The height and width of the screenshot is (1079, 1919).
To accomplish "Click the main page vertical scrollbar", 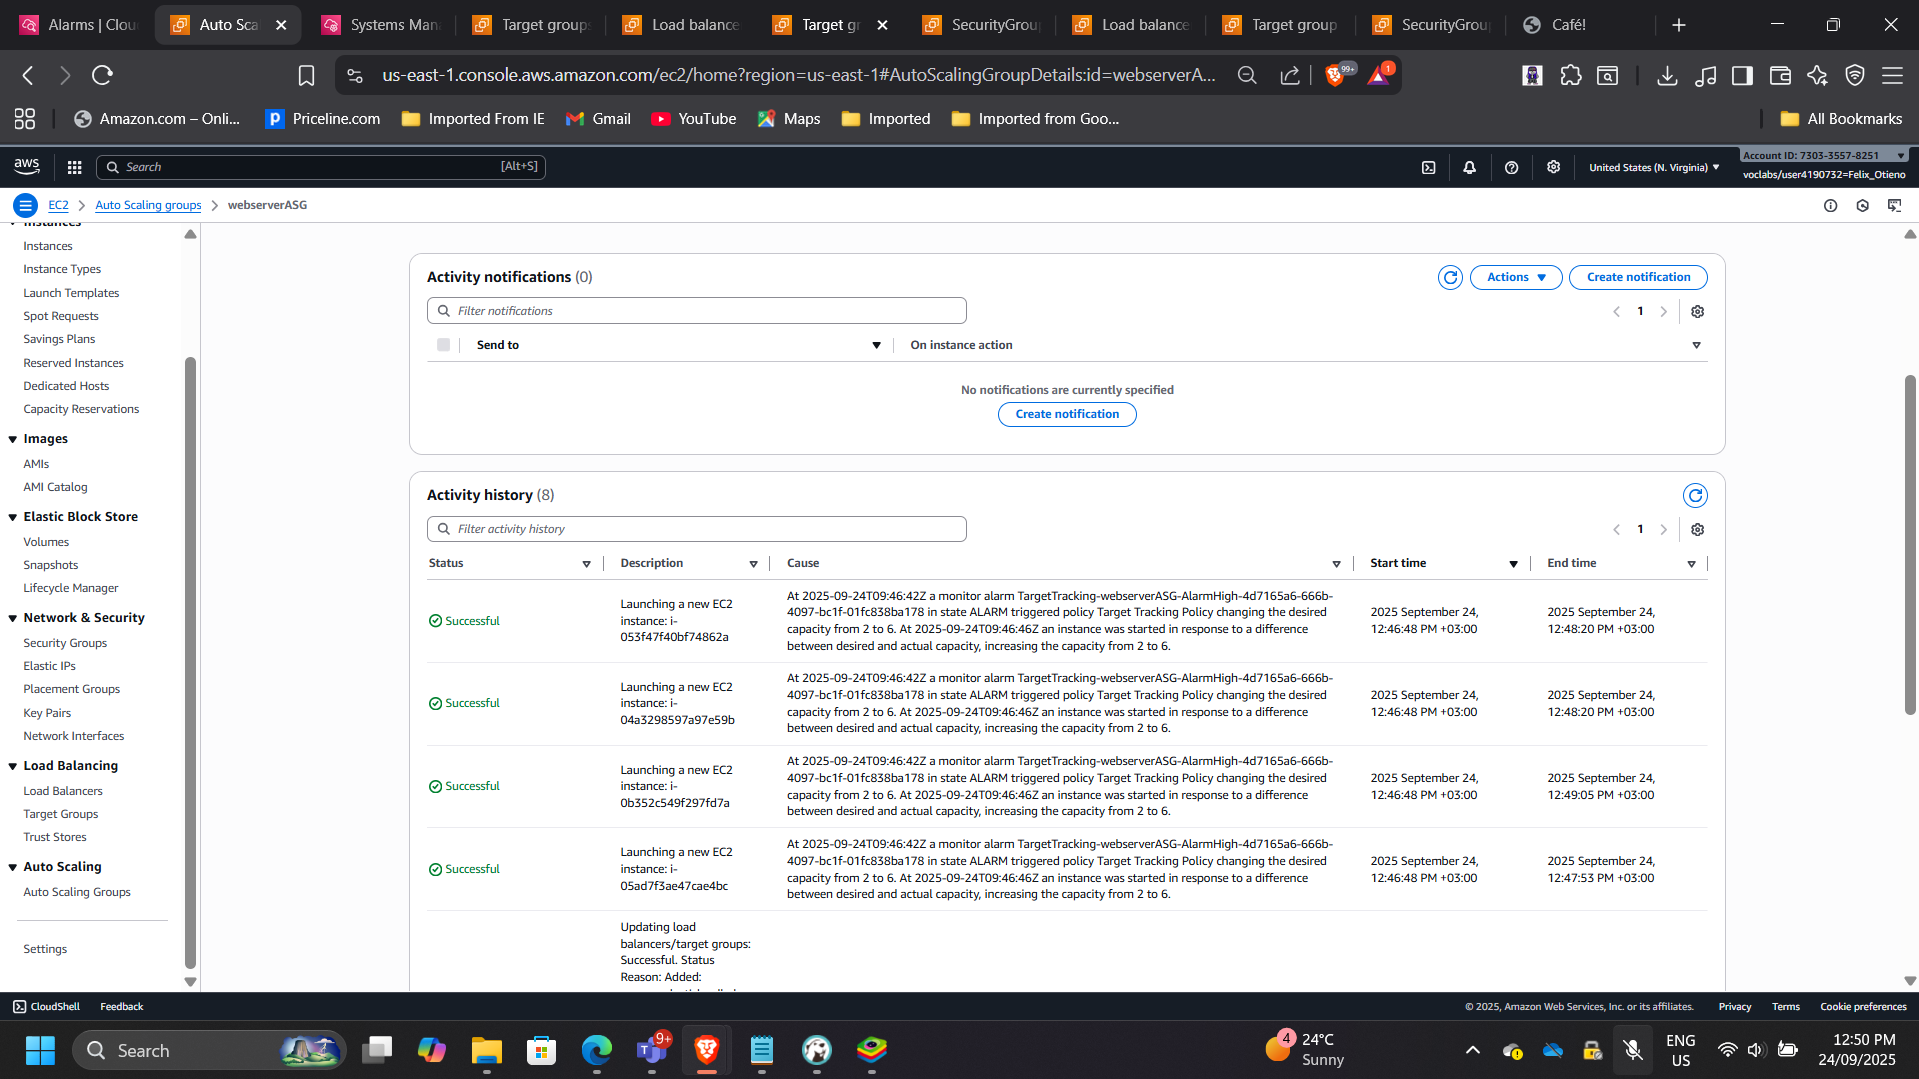I will pyautogui.click(x=1909, y=545).
